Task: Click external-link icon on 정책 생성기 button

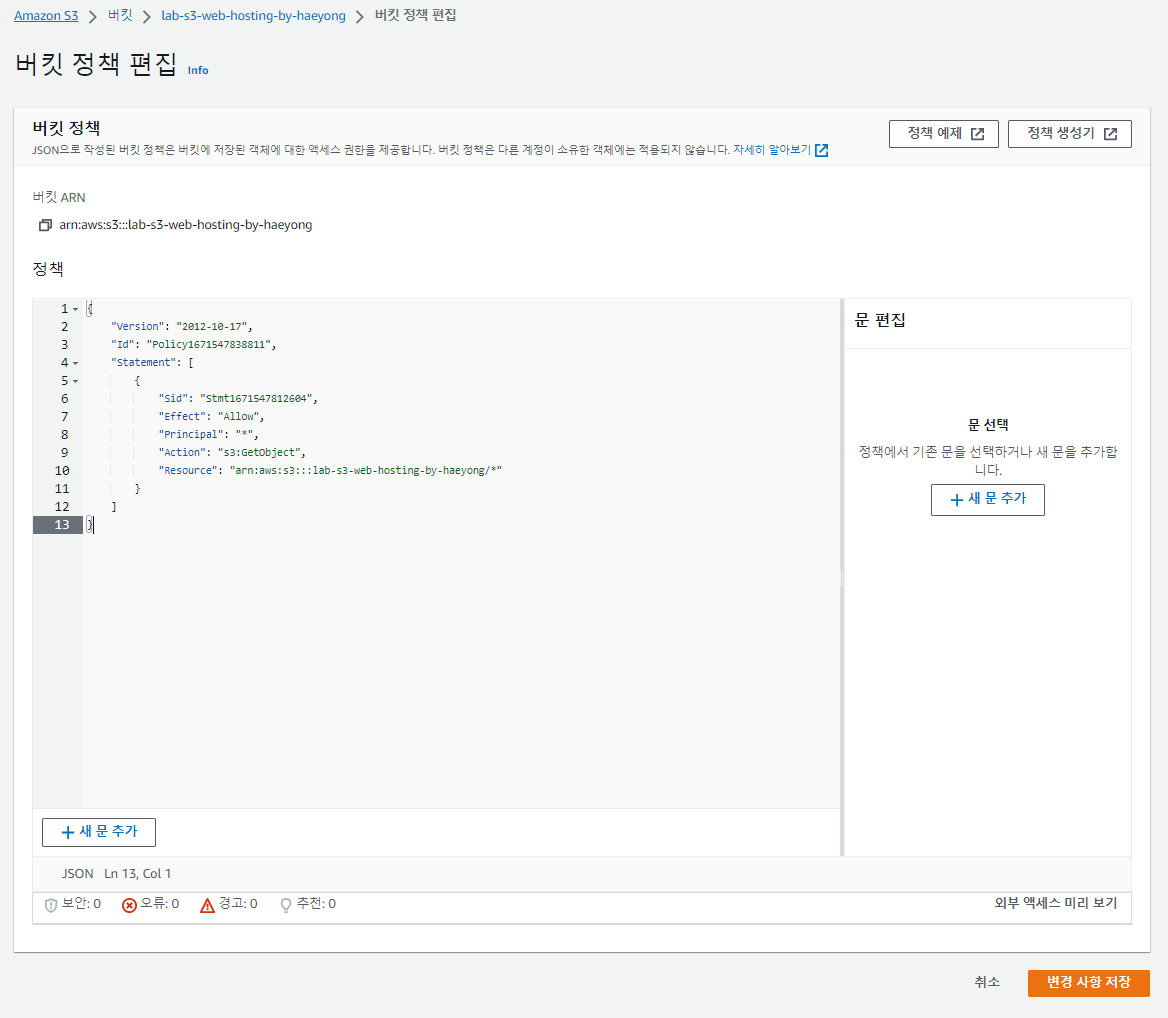Action: pyautogui.click(x=1112, y=133)
